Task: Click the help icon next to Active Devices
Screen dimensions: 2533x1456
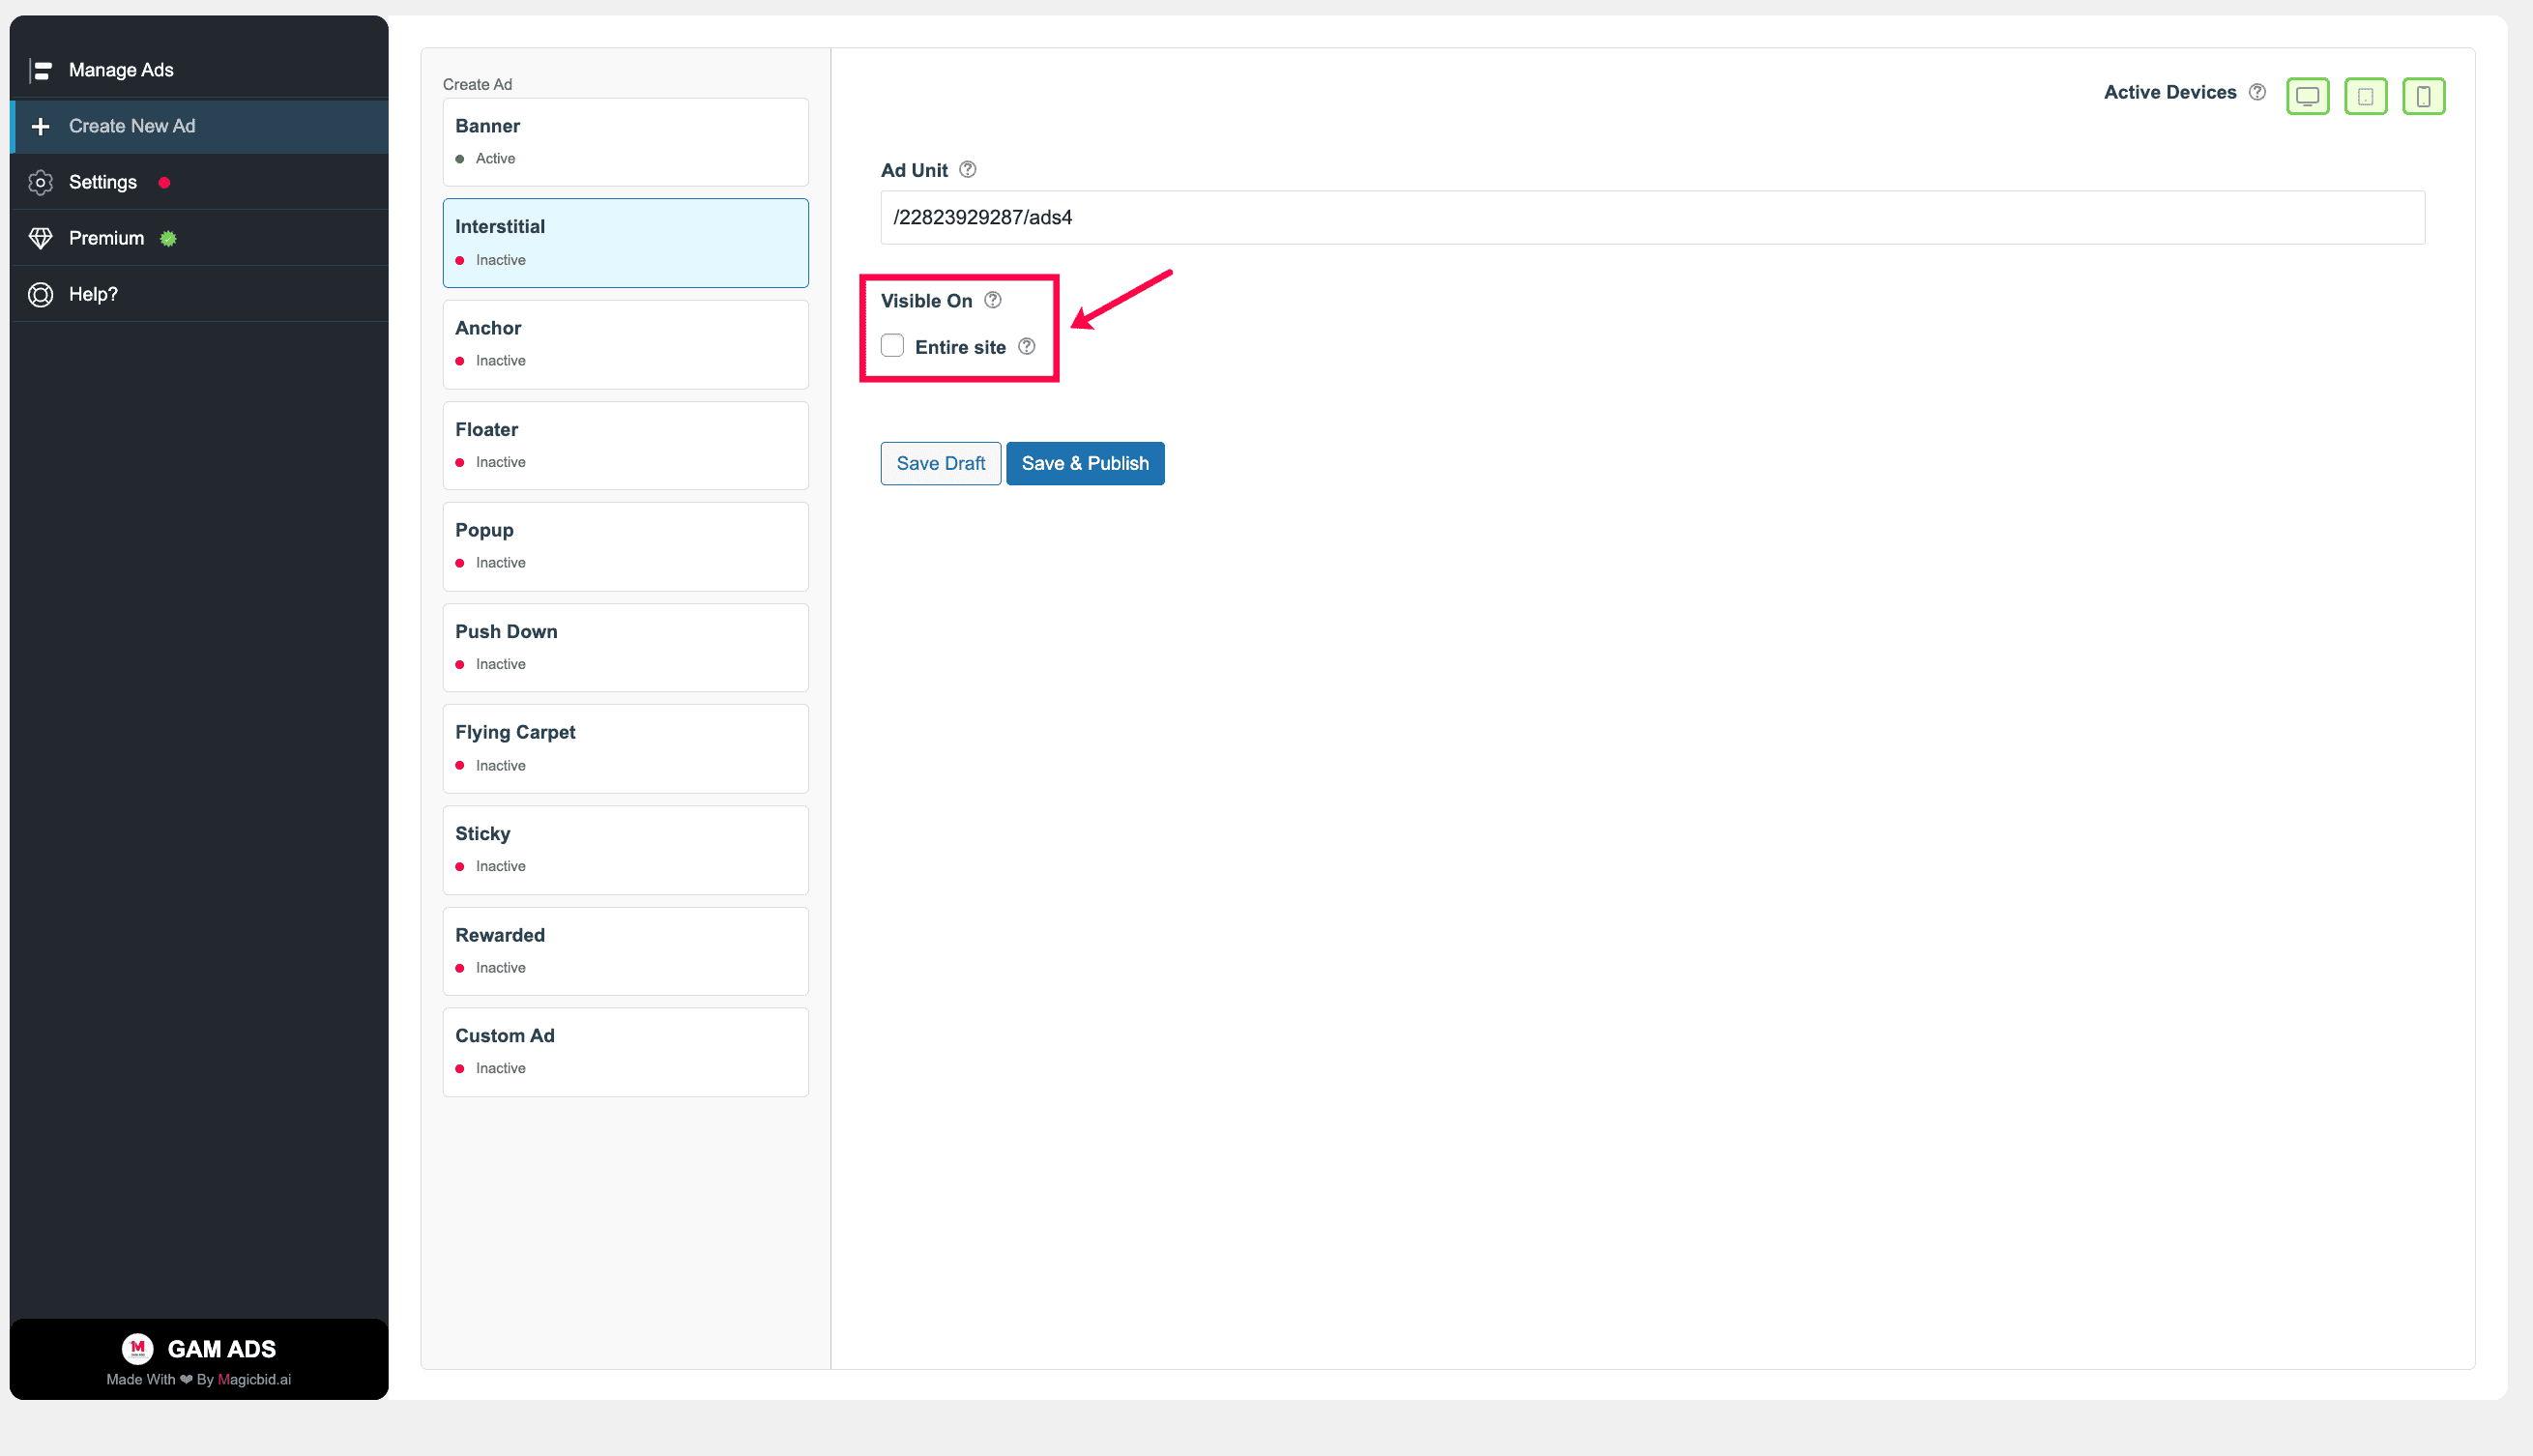Action: [x=2257, y=92]
